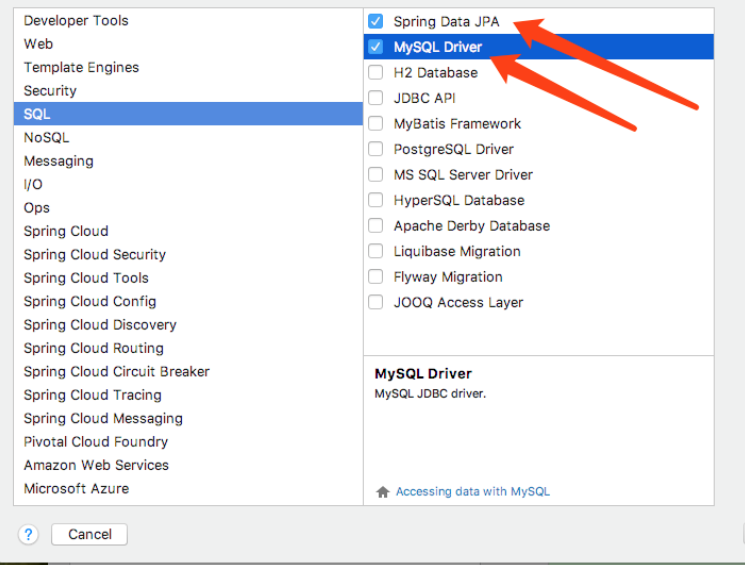Screen dimensions: 745x565
Task: Click the Cancel button
Action: click(89, 535)
